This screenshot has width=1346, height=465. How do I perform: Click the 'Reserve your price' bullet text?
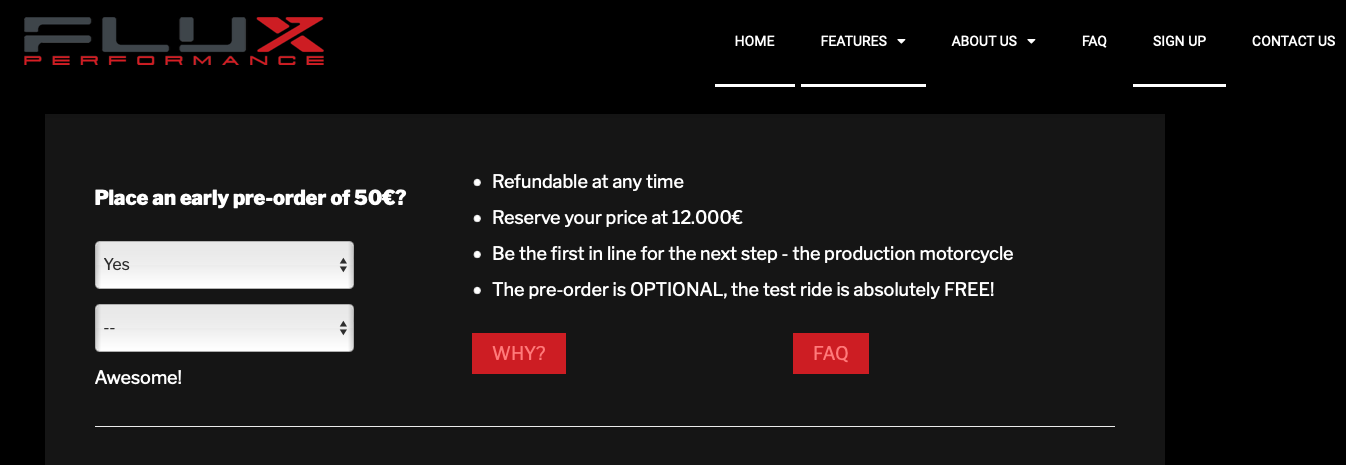[x=617, y=218]
